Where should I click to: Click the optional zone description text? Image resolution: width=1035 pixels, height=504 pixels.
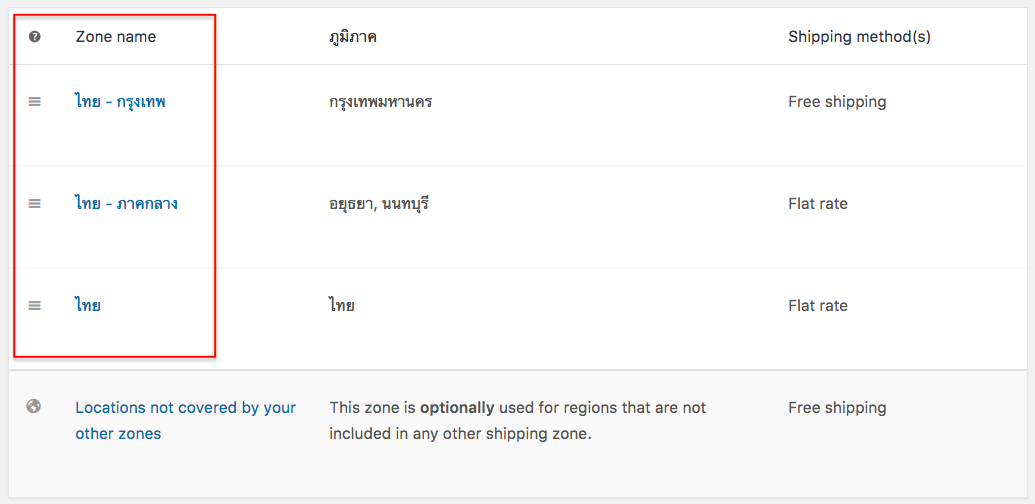click(x=518, y=421)
